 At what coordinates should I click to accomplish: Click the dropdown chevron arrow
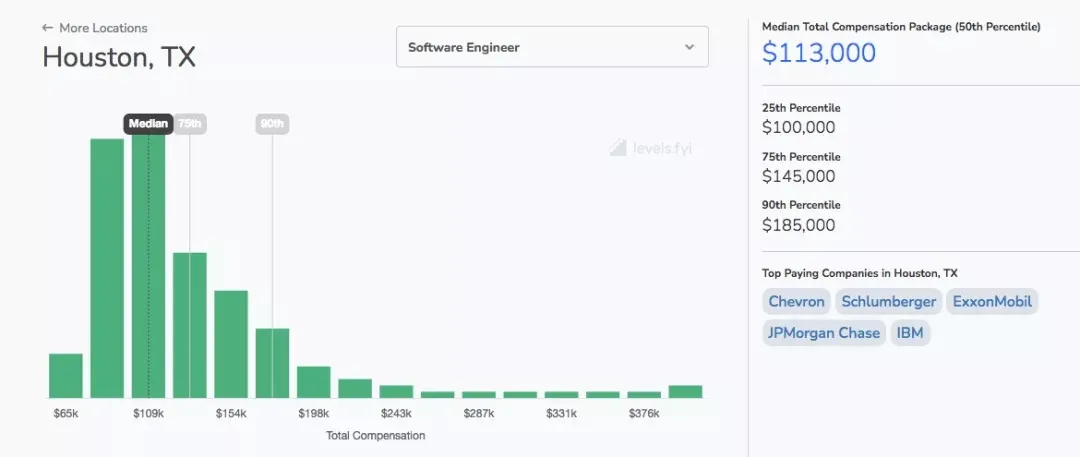pos(689,47)
